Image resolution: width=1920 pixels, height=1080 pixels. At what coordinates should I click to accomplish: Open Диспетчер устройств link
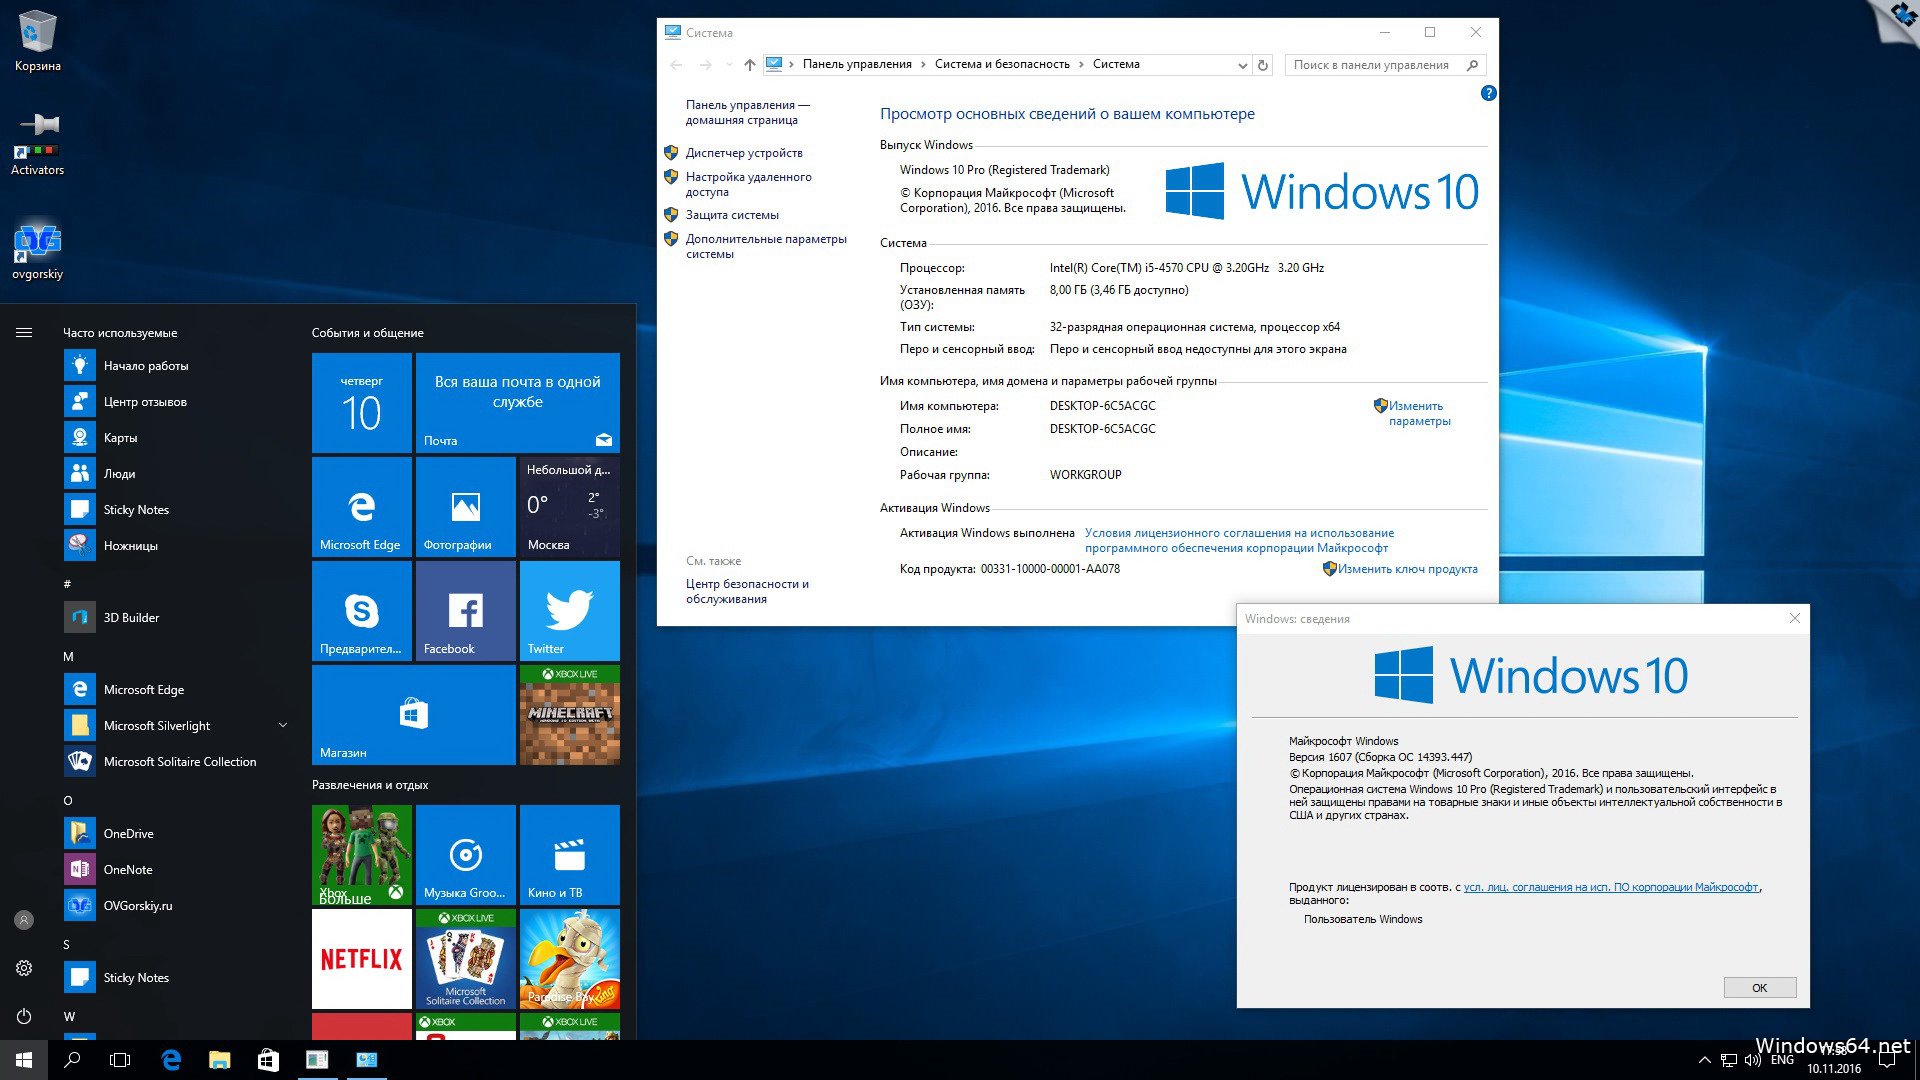[744, 153]
